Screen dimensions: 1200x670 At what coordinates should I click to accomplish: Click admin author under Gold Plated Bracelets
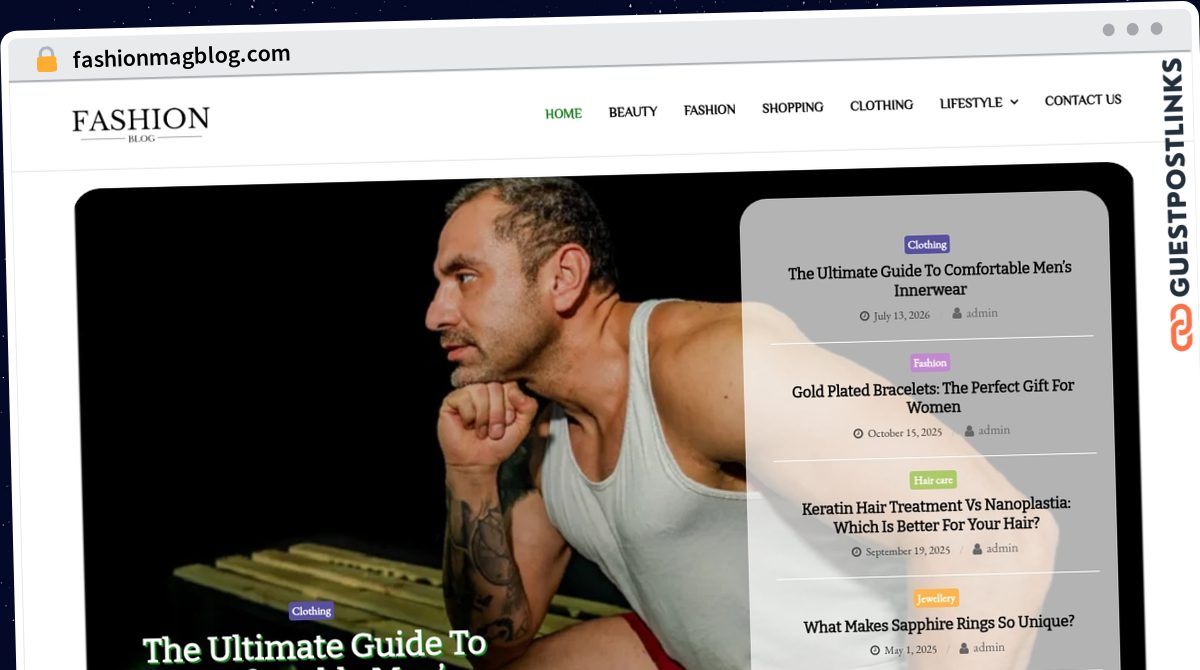[x=994, y=430]
